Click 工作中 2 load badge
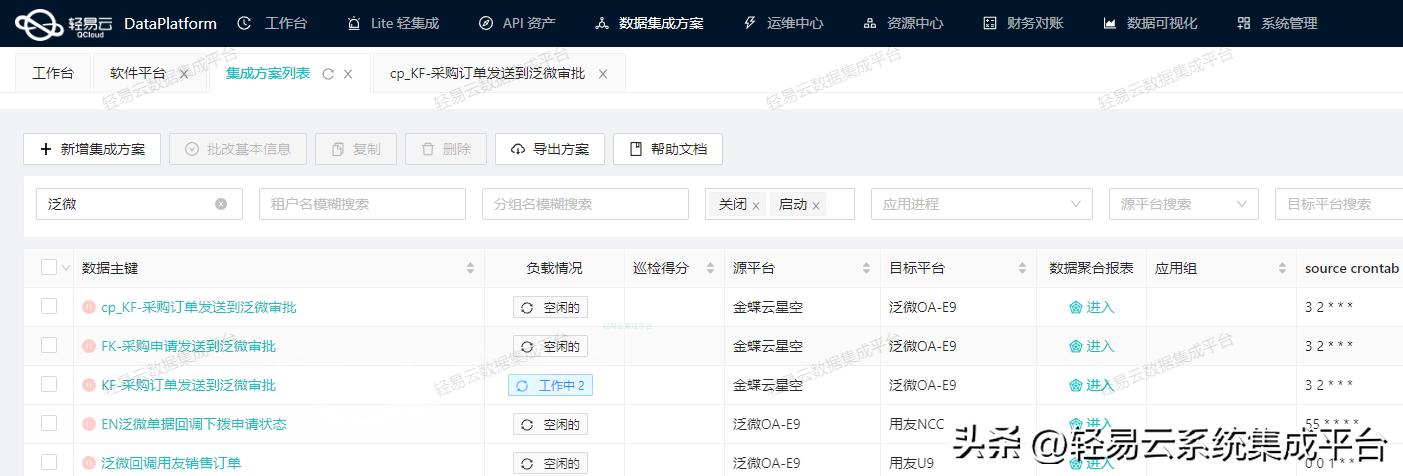Viewport: 1403px width, 476px height. 550,385
